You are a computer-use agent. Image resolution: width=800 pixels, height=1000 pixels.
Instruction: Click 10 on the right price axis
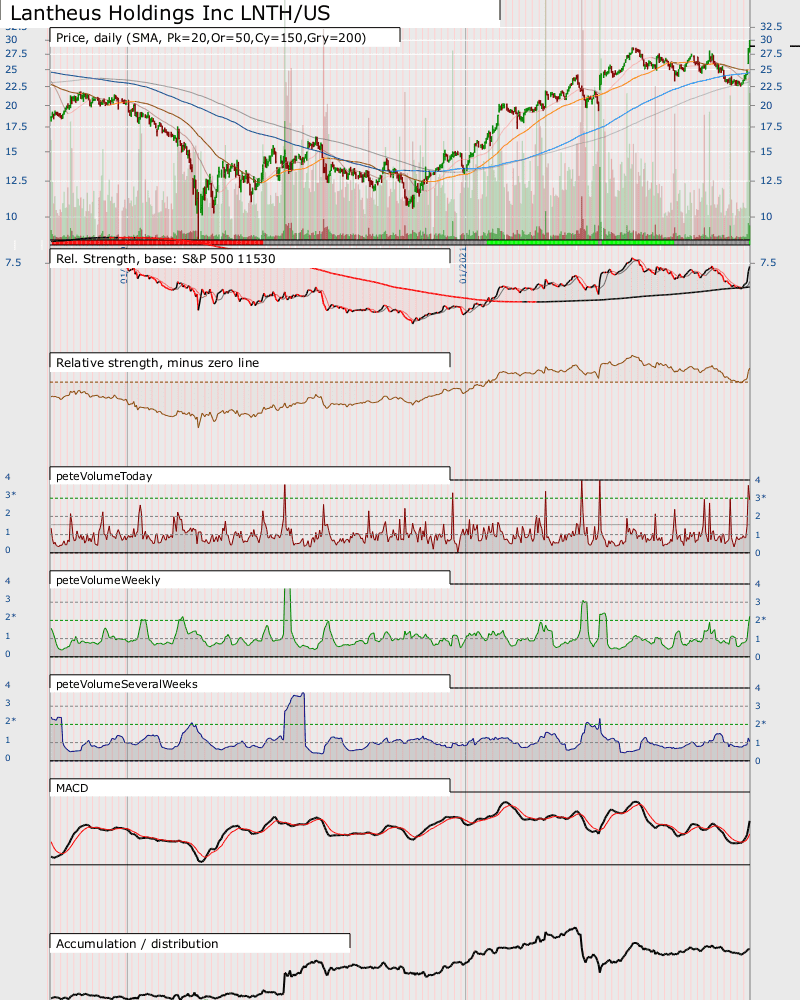(x=766, y=217)
